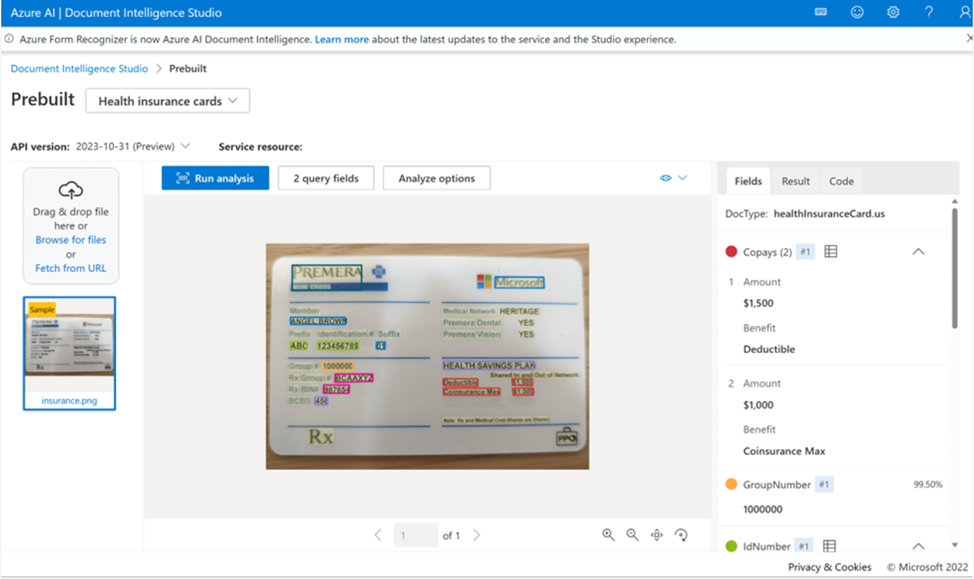
Task: Open Analyze options
Action: click(437, 178)
